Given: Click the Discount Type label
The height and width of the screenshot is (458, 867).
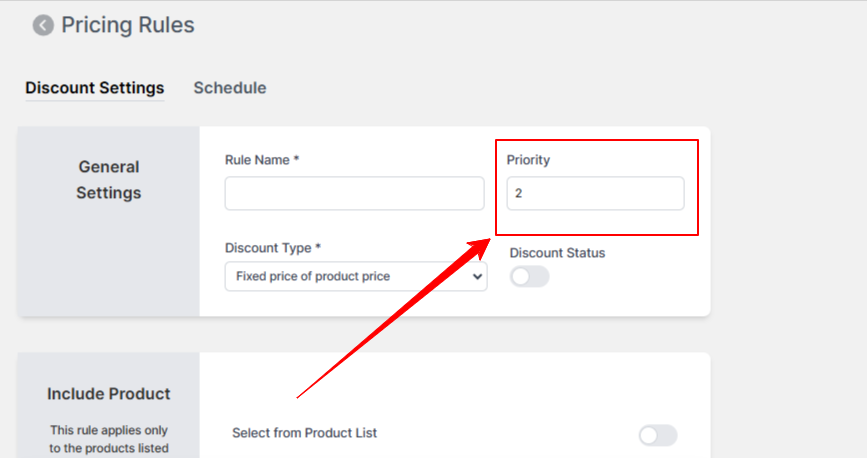Looking at the screenshot, I should (273, 248).
